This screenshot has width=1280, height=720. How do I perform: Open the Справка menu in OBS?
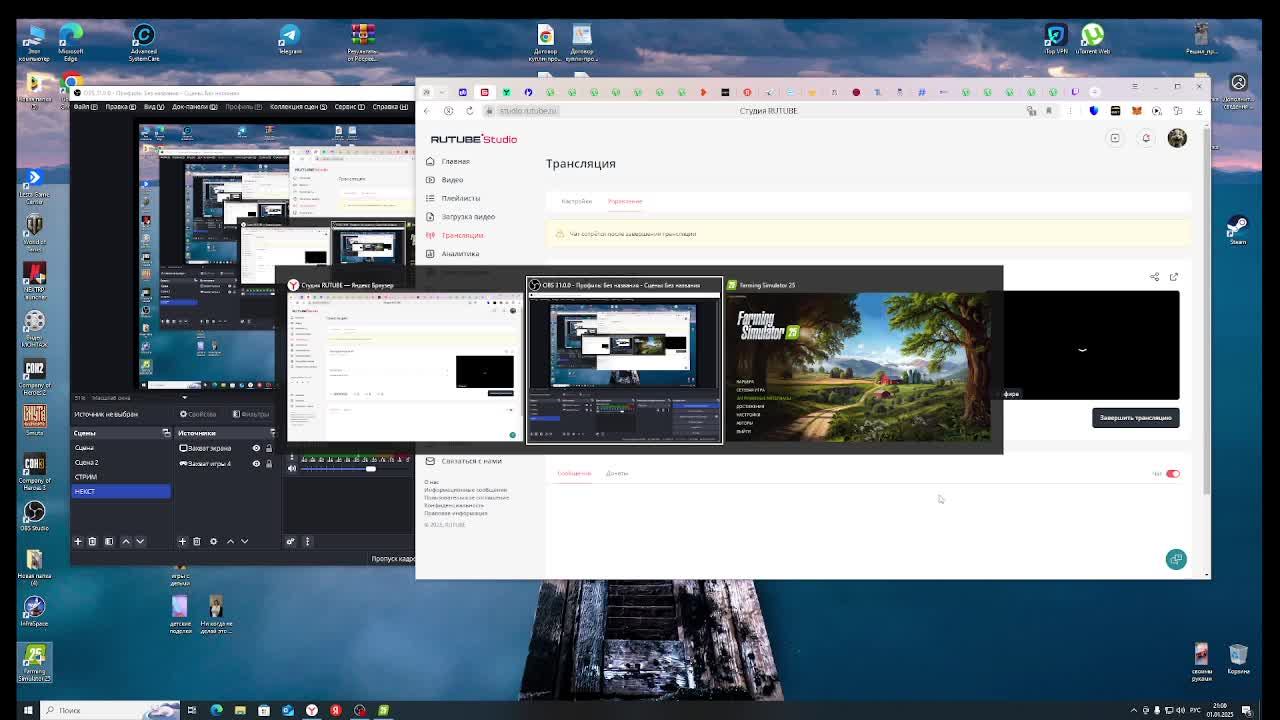click(390, 107)
